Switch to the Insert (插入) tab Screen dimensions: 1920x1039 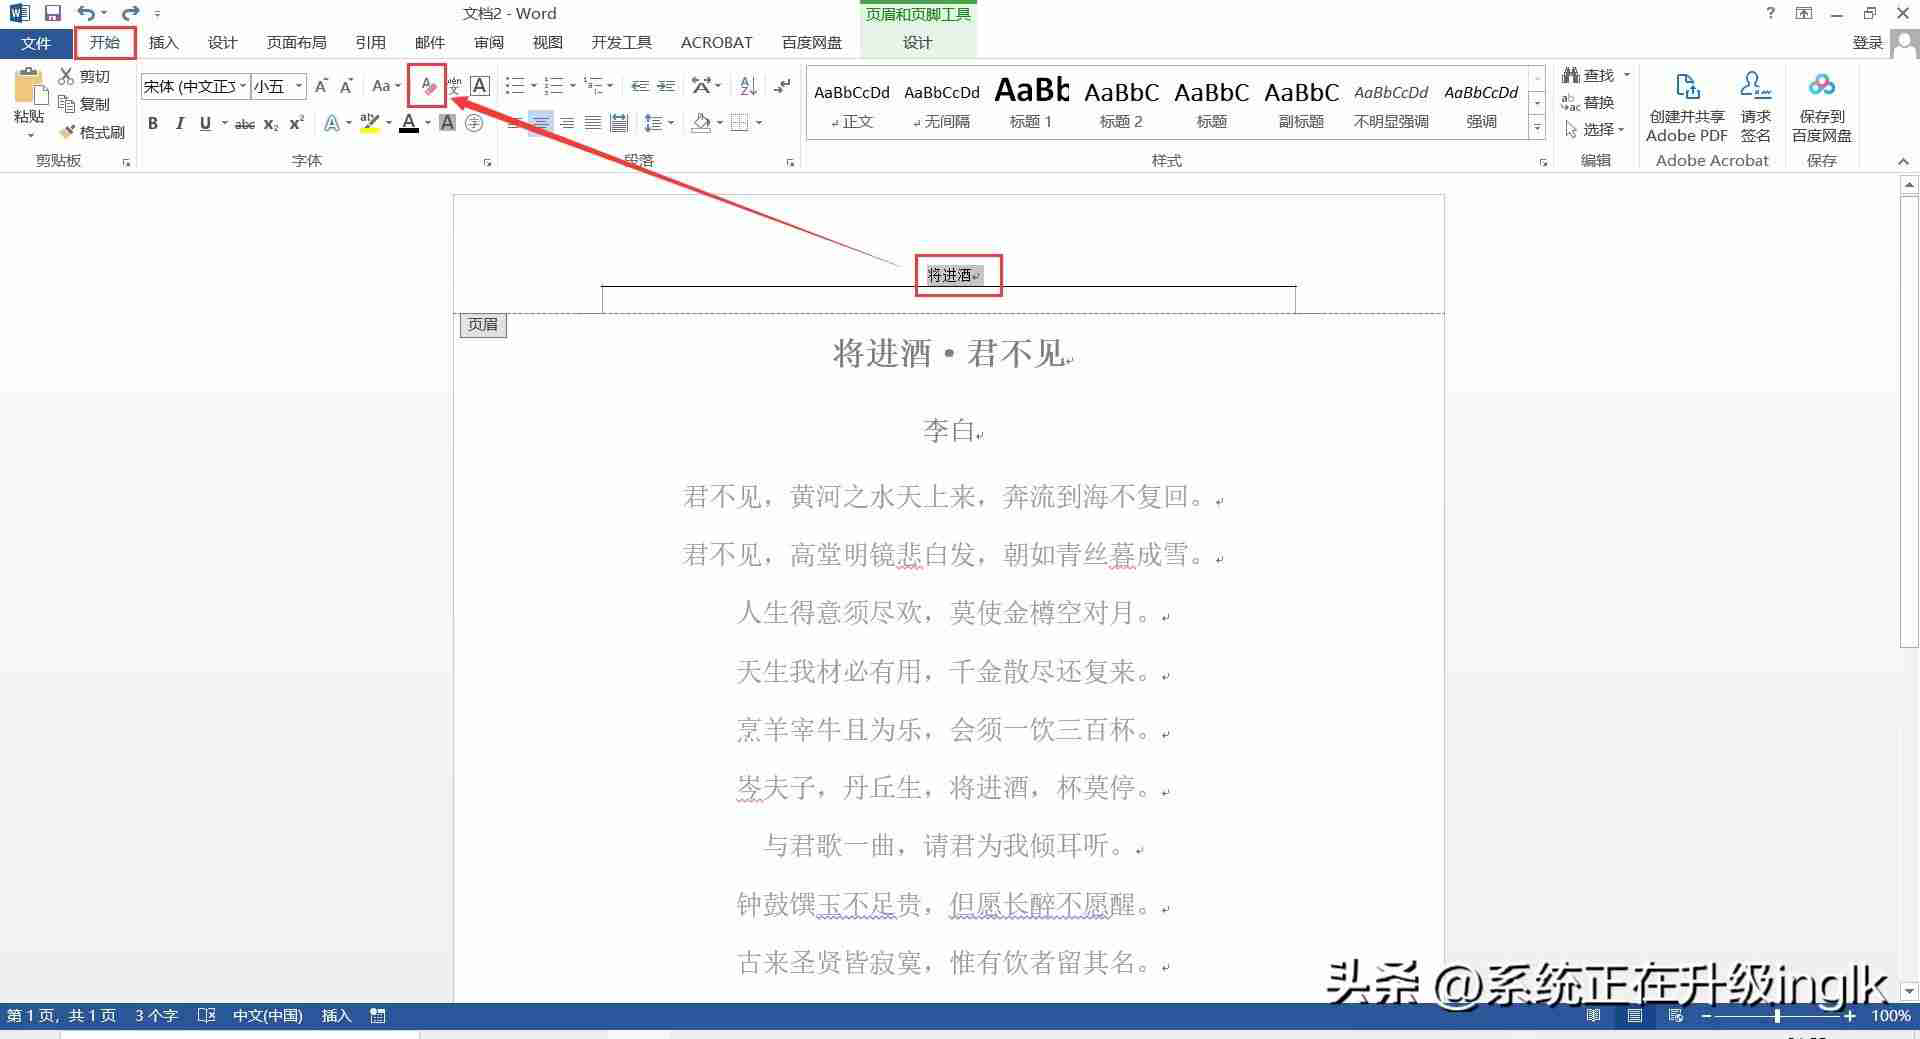click(163, 43)
